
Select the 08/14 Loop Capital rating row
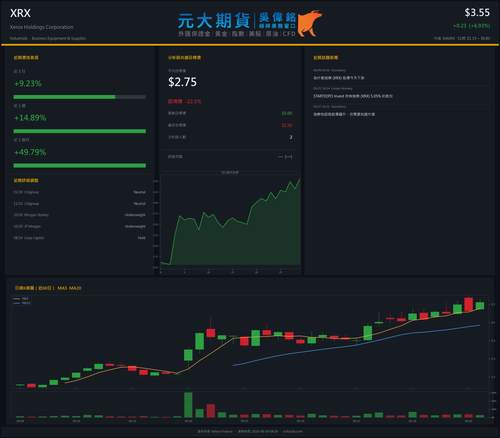80,238
